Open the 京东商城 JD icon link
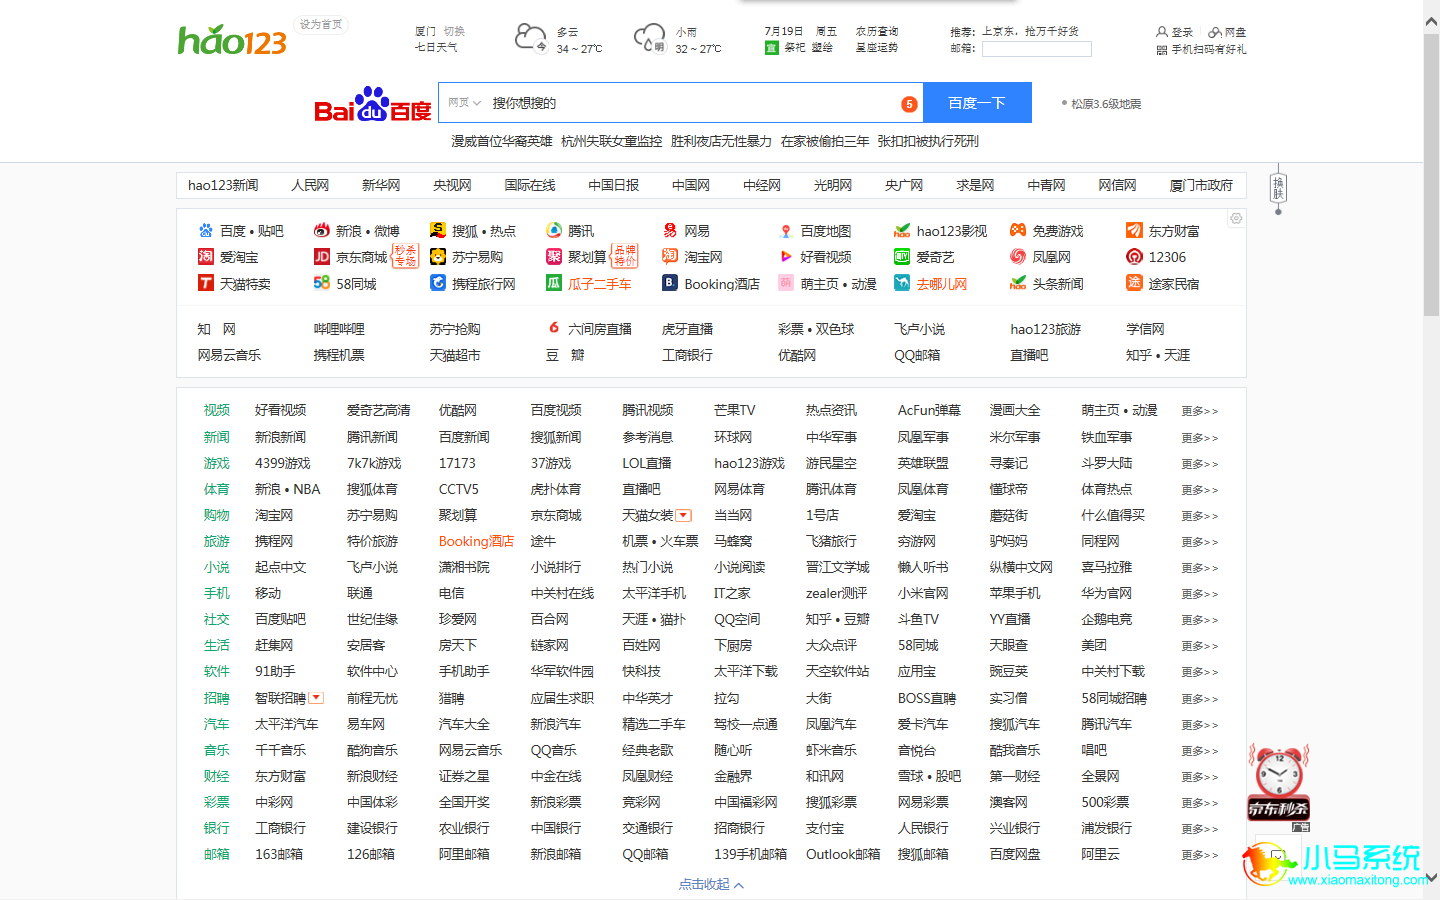This screenshot has height=900, width=1440. coord(322,257)
